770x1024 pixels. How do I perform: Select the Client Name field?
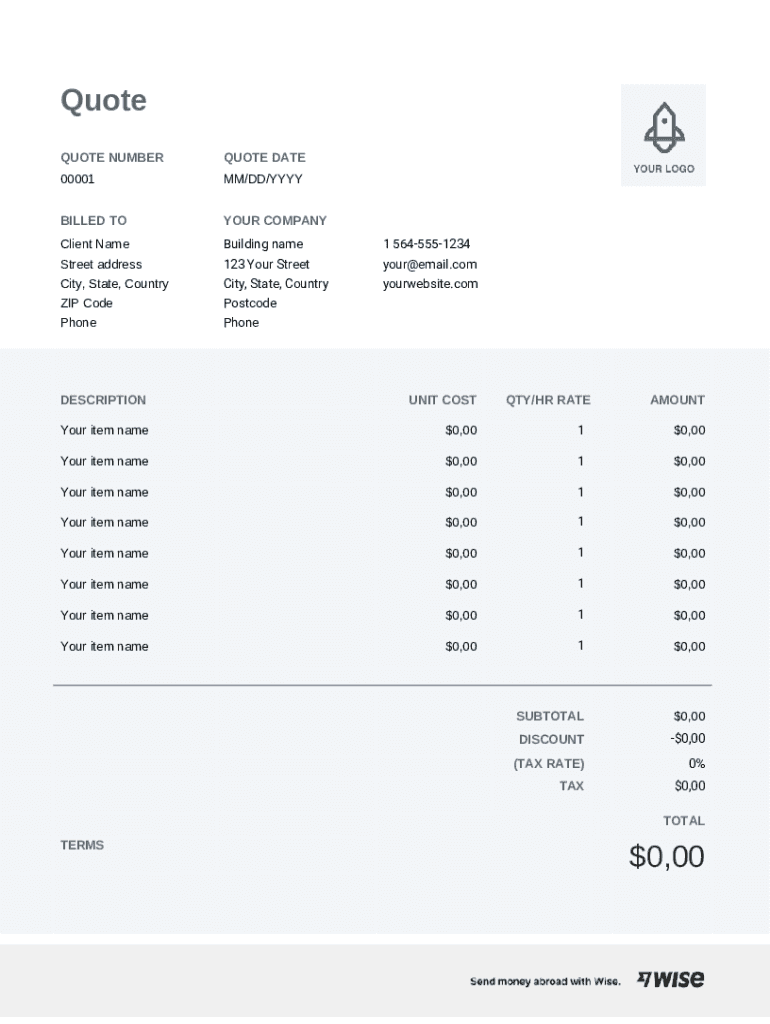tap(95, 244)
